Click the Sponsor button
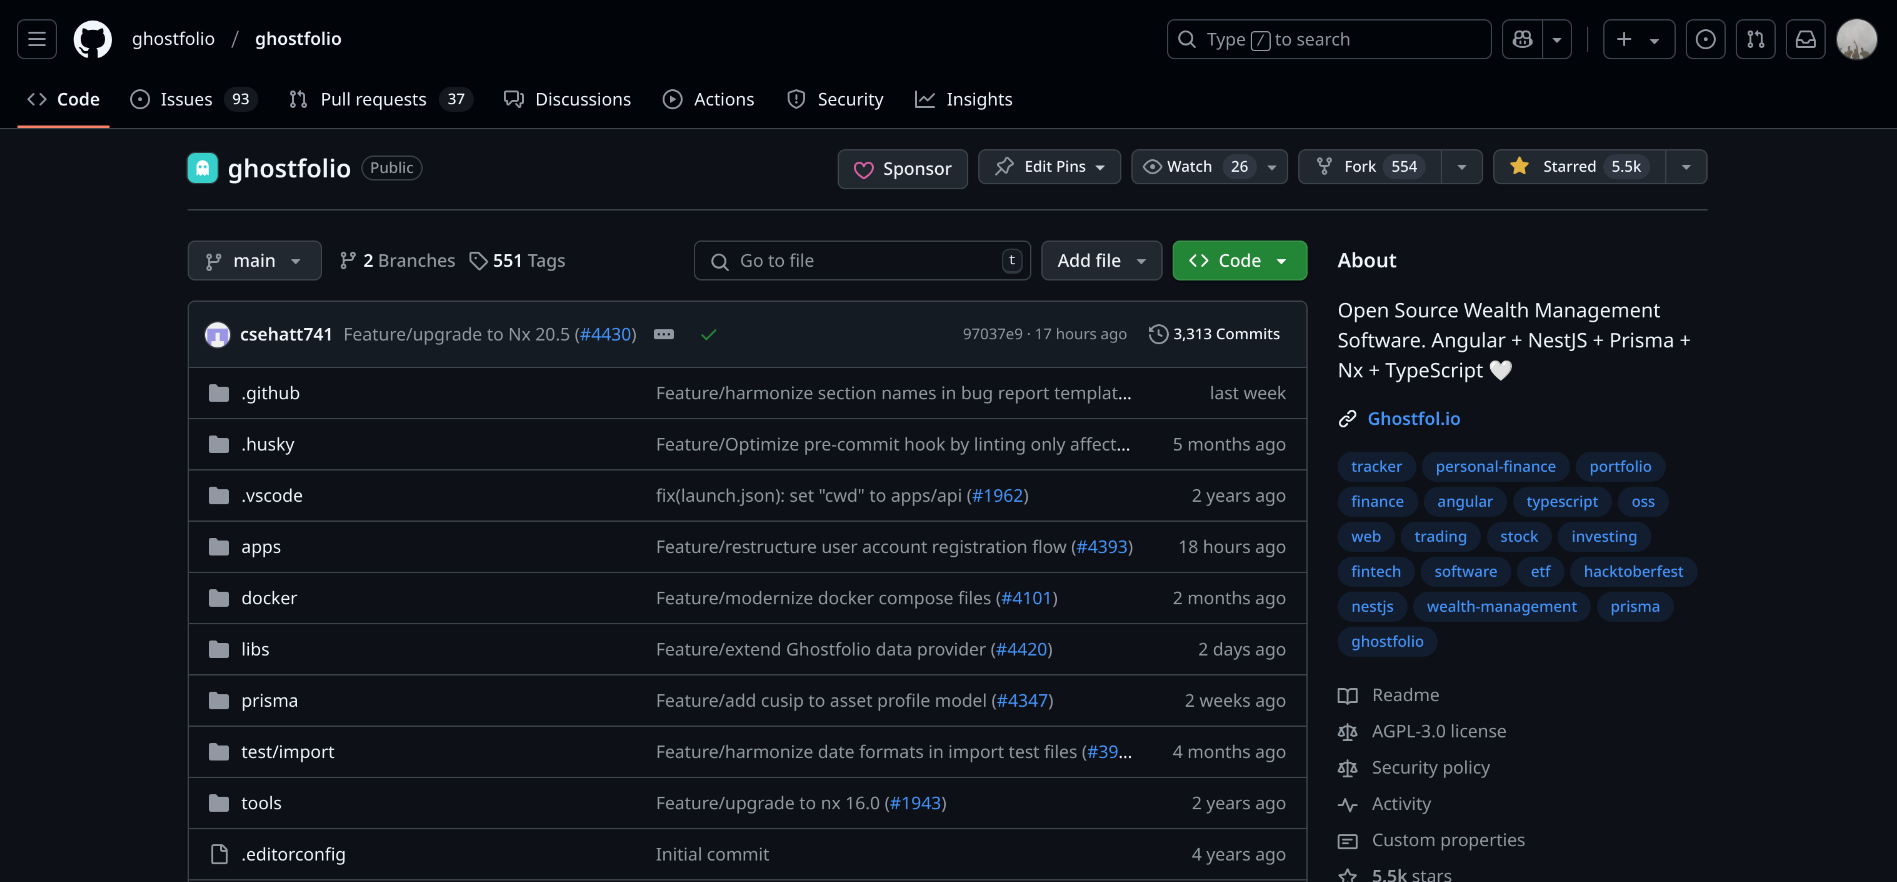 (902, 169)
